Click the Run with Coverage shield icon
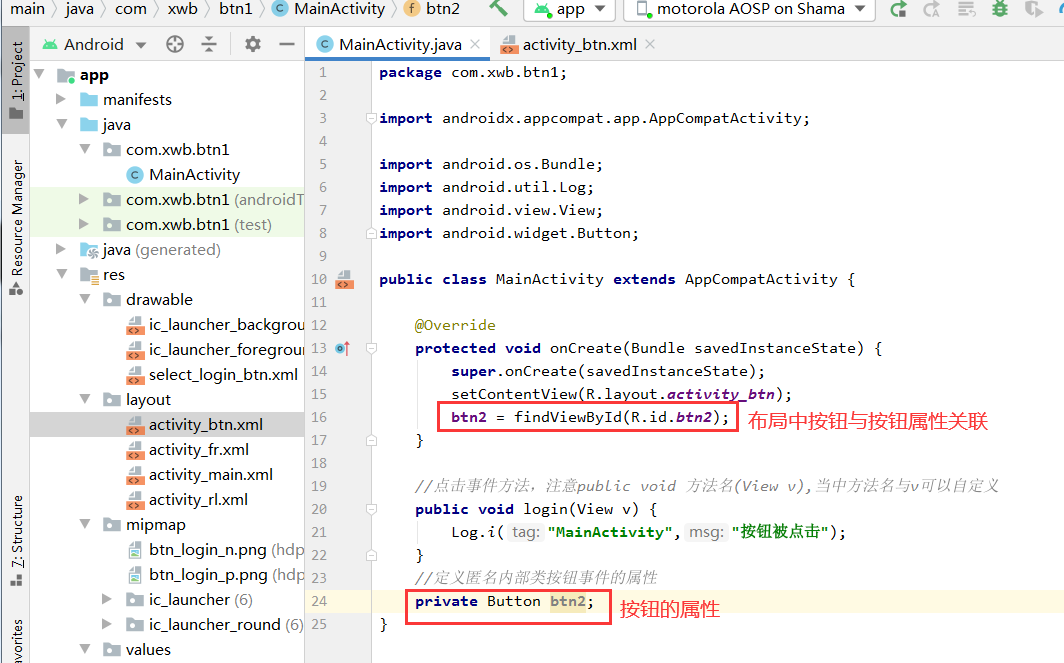This screenshot has width=1064, height=663. coord(1033,10)
